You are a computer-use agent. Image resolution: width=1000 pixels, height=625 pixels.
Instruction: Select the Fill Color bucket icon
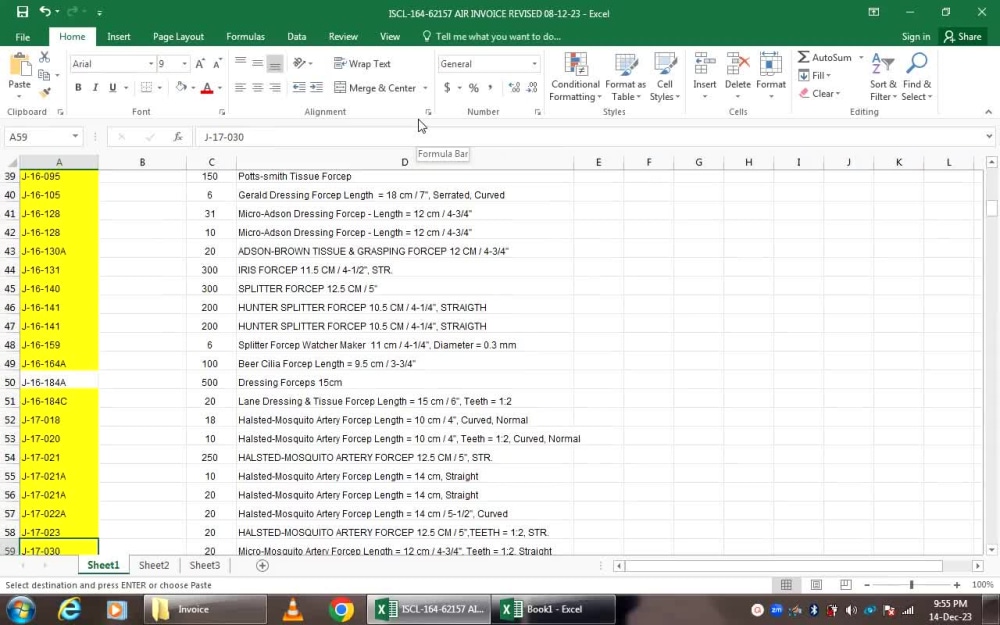coord(181,88)
